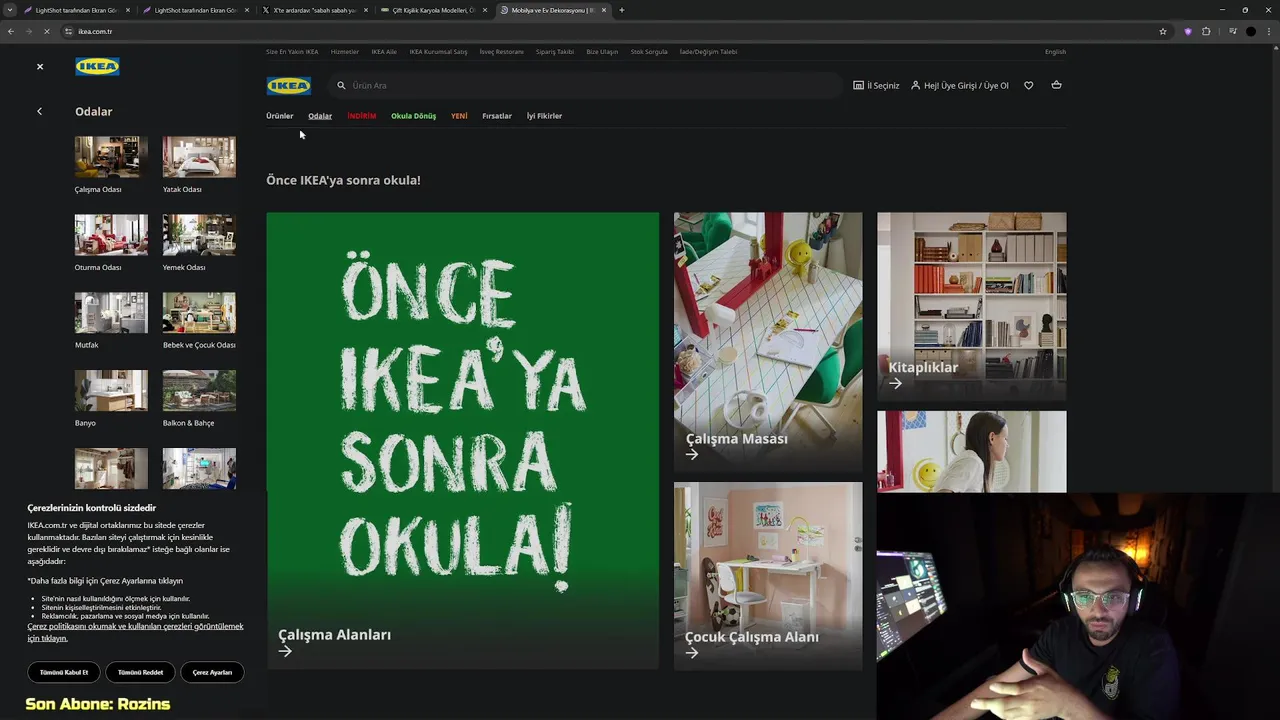Open the browser extensions puzzle icon
This screenshot has width=1280, height=720.
tap(1206, 31)
